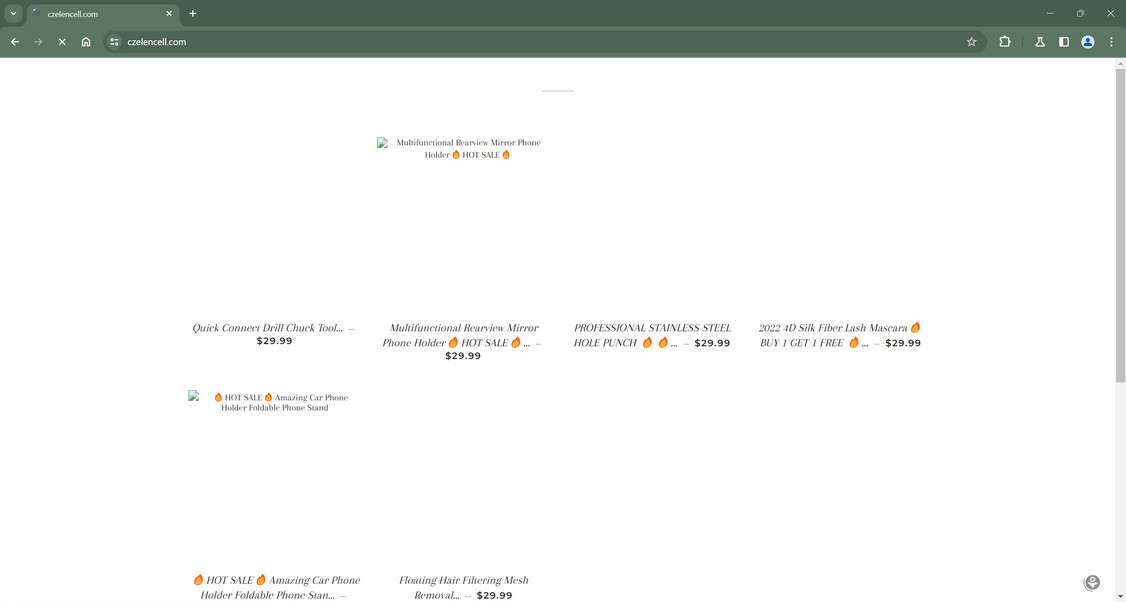Screen dimensions: 1126x602
Task: Toggle the bookmark star for this page
Action: 971,42
